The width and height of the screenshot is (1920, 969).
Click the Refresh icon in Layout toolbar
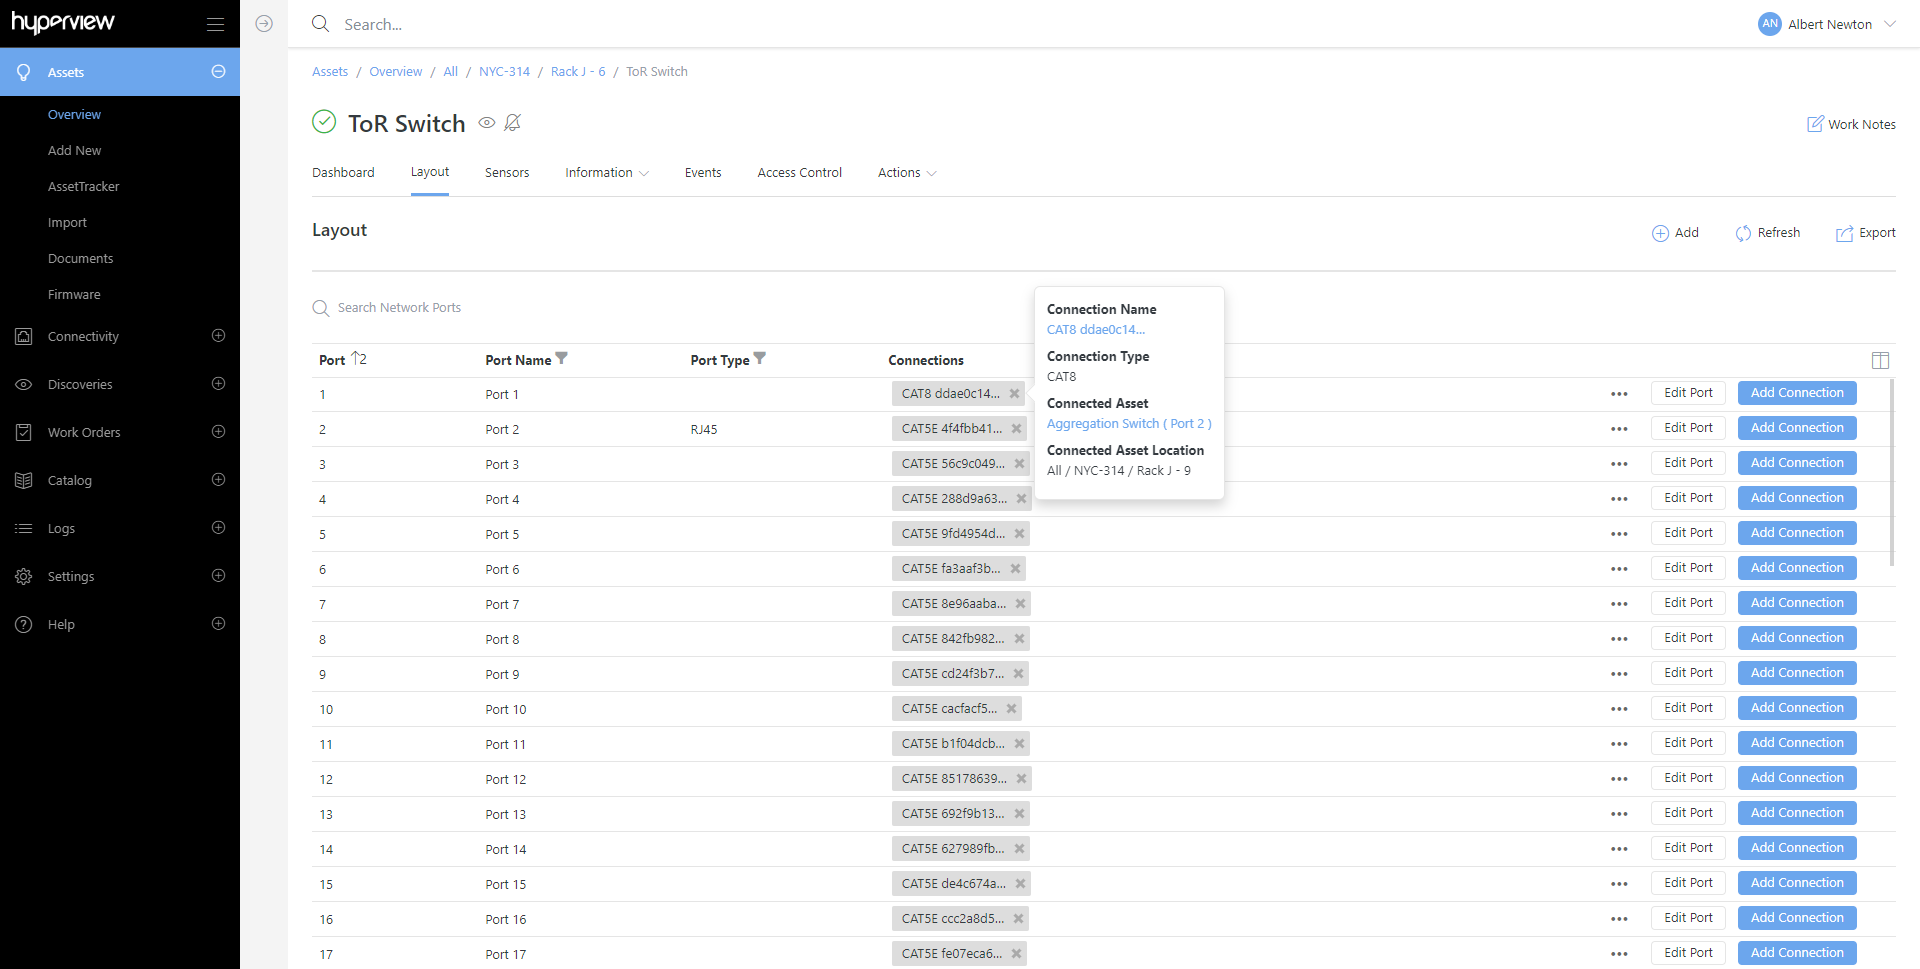click(1743, 233)
